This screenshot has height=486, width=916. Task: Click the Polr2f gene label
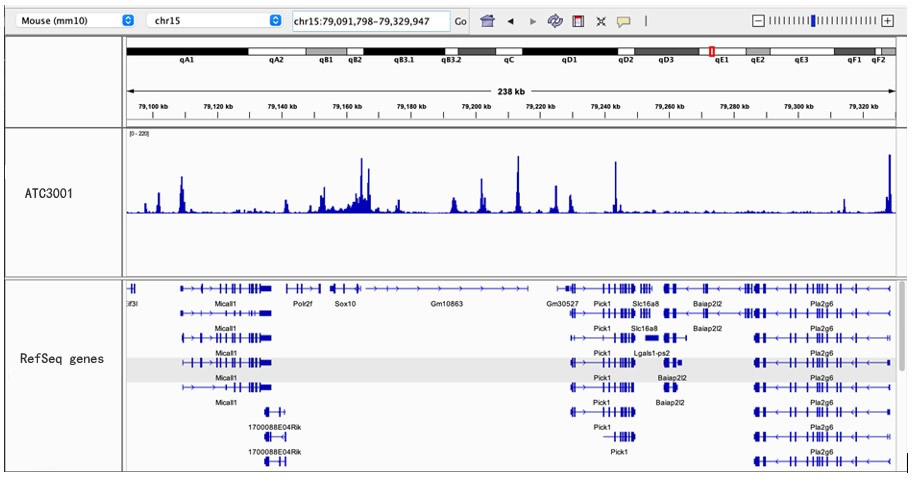pyautogui.click(x=302, y=304)
